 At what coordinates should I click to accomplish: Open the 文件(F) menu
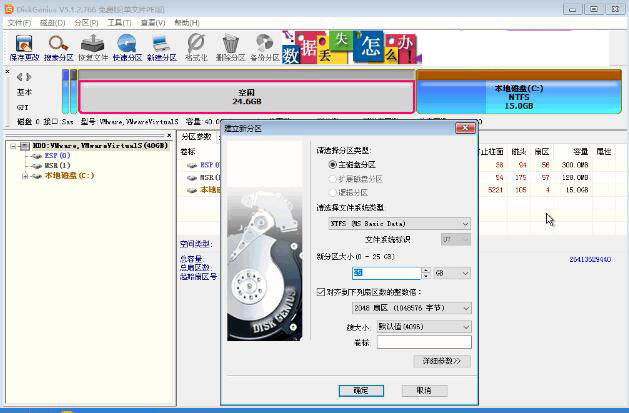[x=19, y=23]
